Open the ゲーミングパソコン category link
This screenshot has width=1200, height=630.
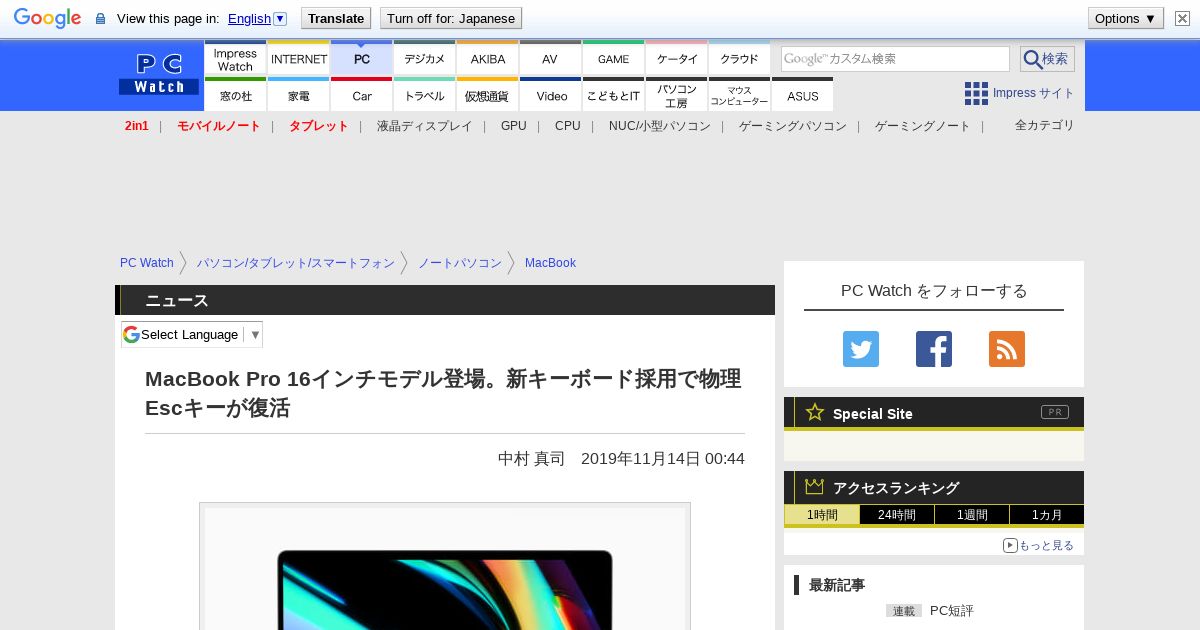pos(793,126)
